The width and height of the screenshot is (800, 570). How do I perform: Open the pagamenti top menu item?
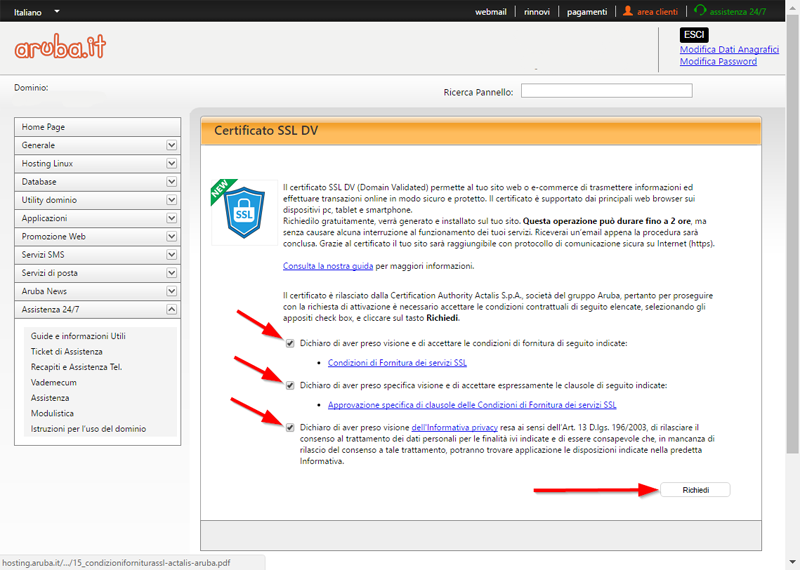[x=587, y=12]
